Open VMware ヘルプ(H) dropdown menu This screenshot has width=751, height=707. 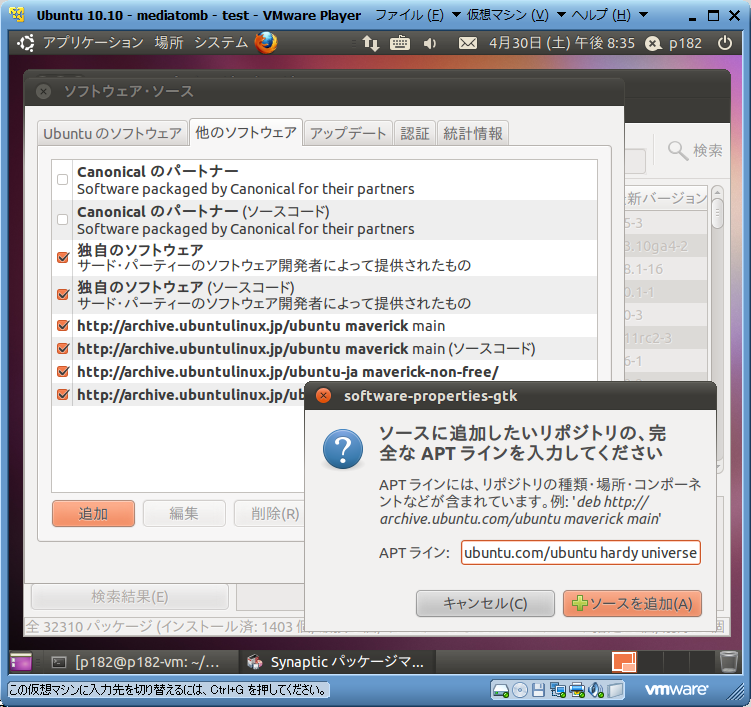(610, 15)
